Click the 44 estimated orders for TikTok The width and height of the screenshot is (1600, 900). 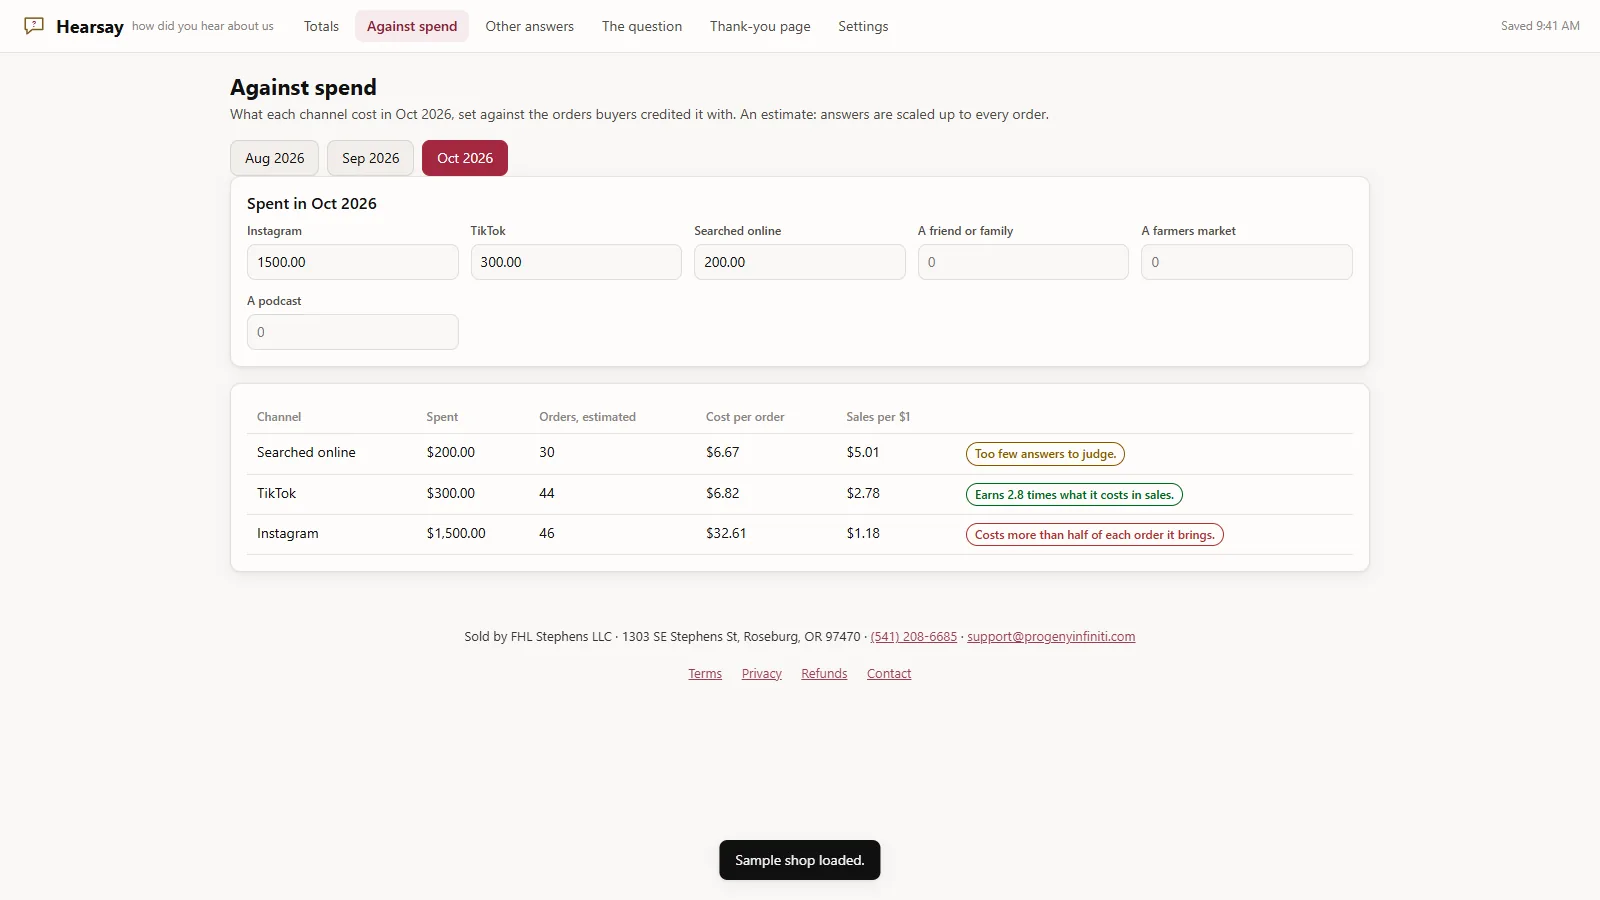pyautogui.click(x=547, y=494)
